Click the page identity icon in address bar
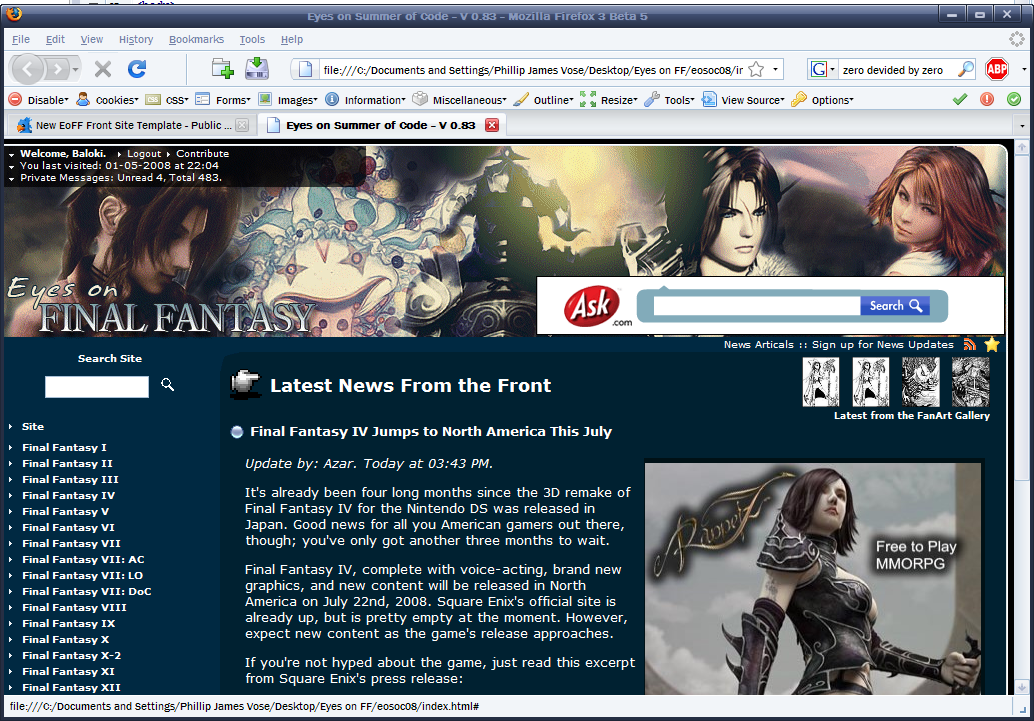The height and width of the screenshot is (721, 1034). (x=305, y=69)
